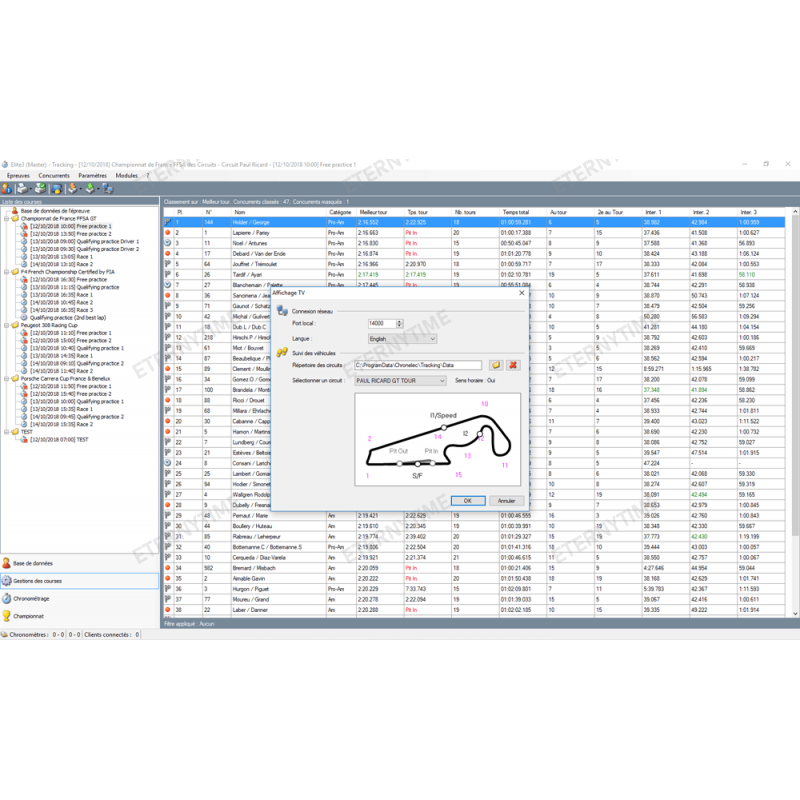This screenshot has height=800, width=800.
Task: Open the orange download icon dropdown arrow
Action: coord(81,189)
